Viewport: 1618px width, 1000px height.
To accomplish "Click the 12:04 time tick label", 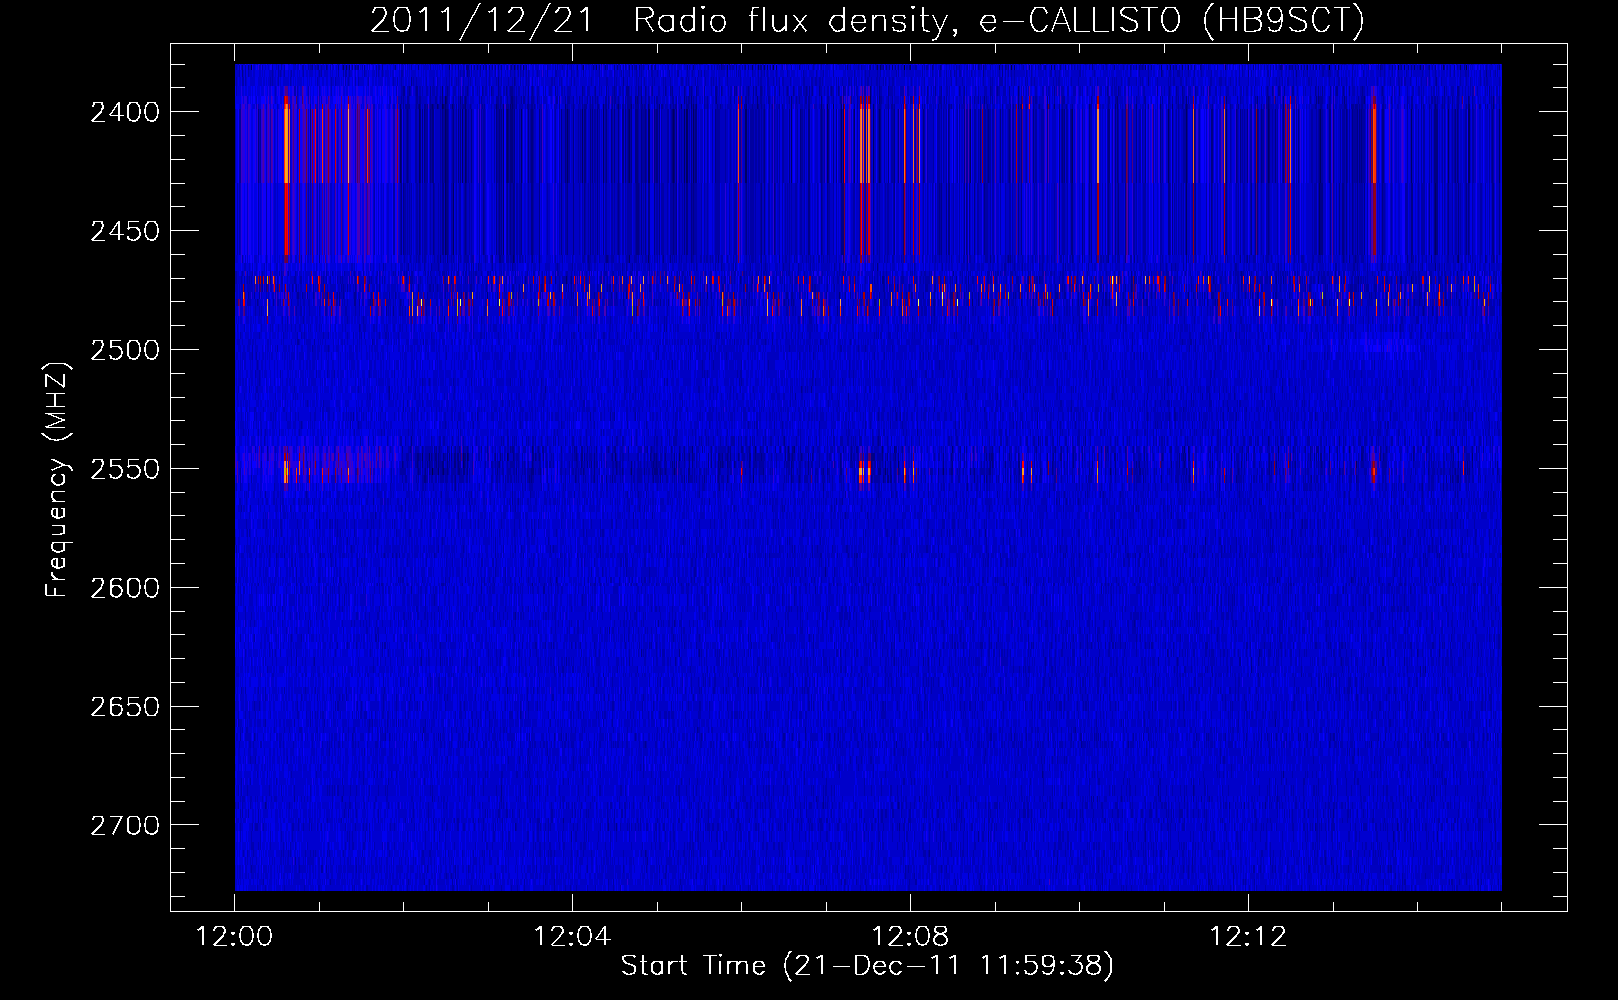I will (572, 937).
